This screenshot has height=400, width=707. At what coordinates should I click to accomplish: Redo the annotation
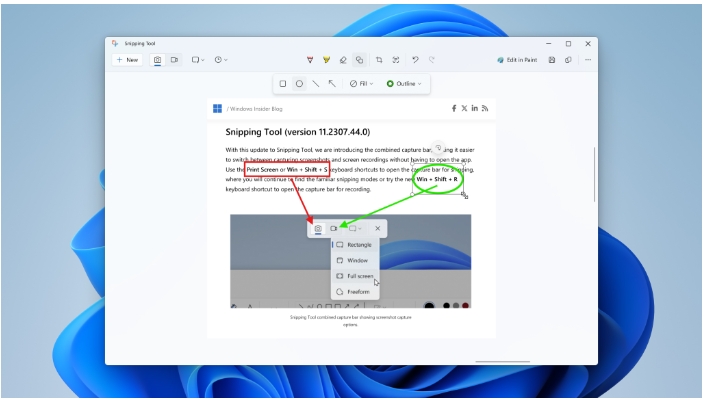pyautogui.click(x=432, y=60)
